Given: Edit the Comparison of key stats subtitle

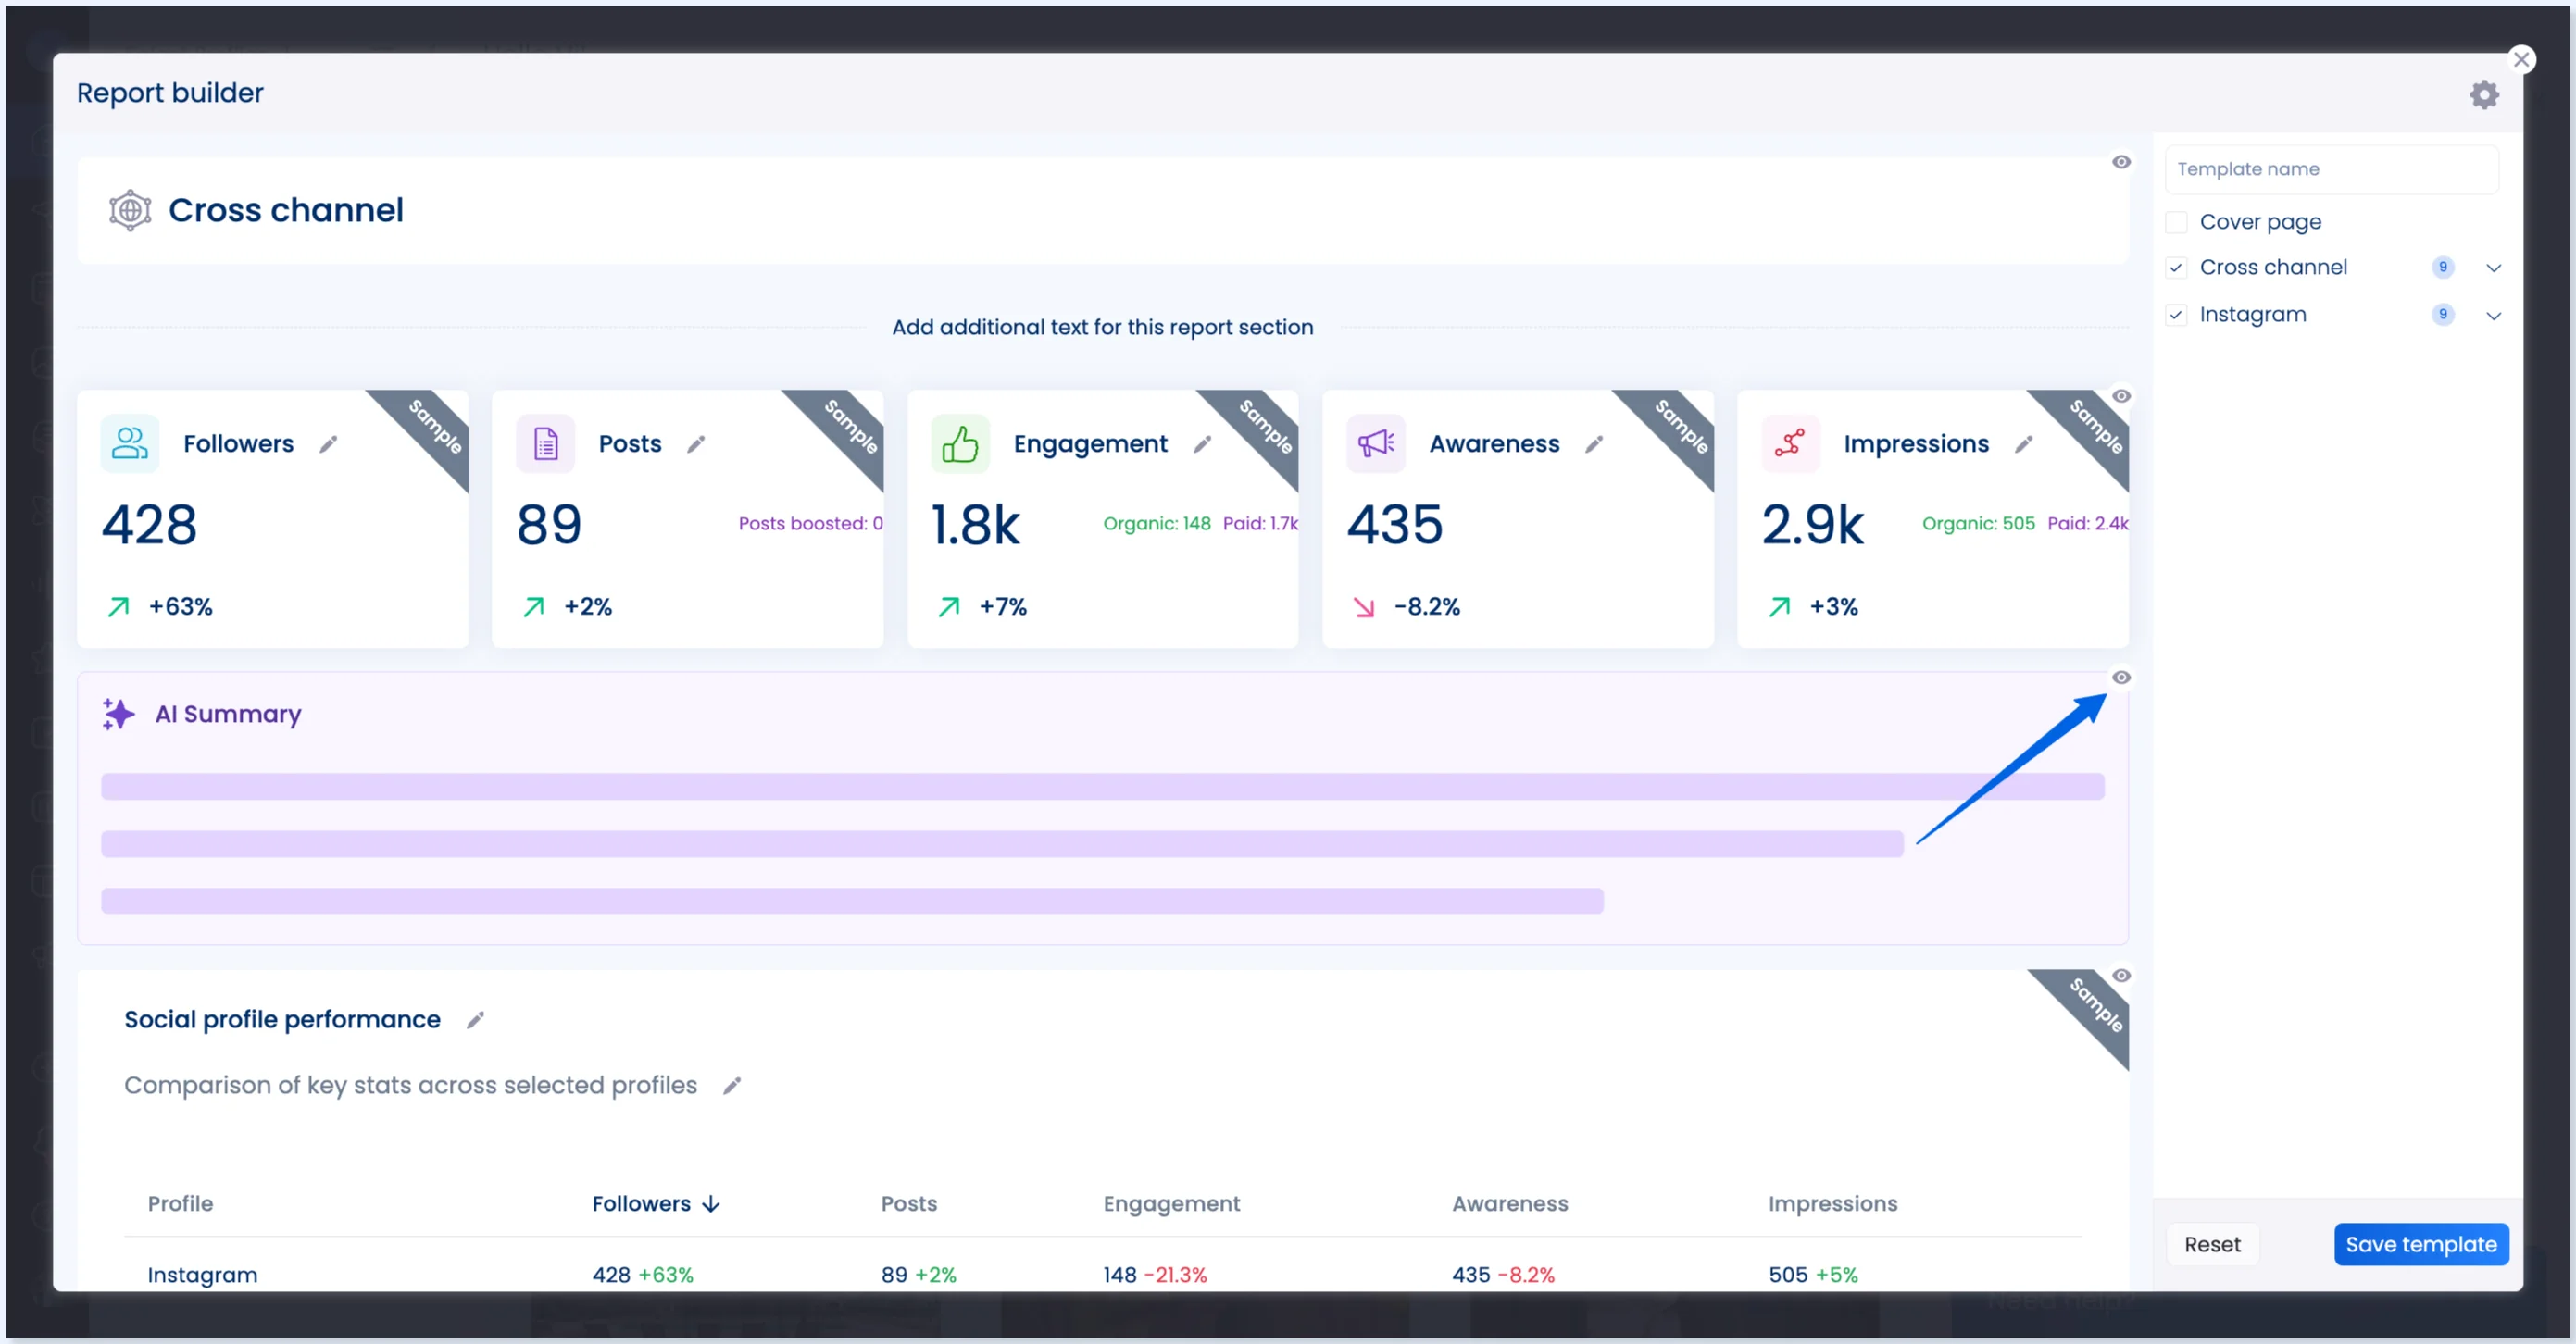Looking at the screenshot, I should pos(732,1086).
